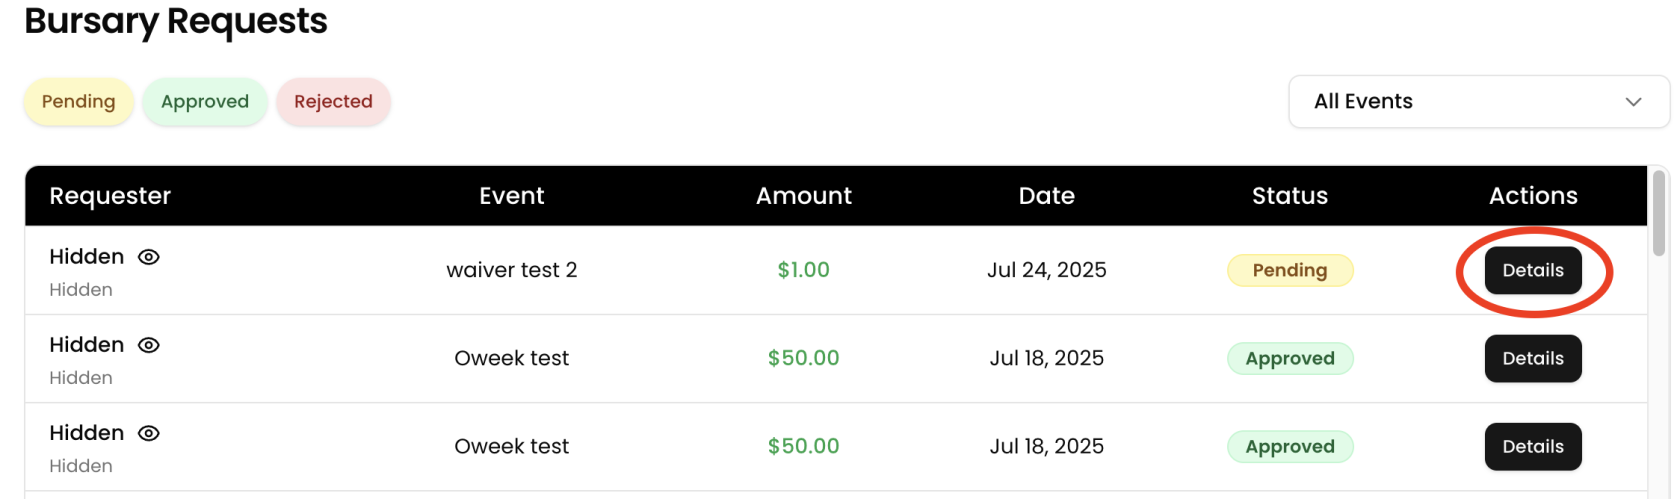This screenshot has width=1680, height=499.
Task: Click the Event column header
Action: 511,196
